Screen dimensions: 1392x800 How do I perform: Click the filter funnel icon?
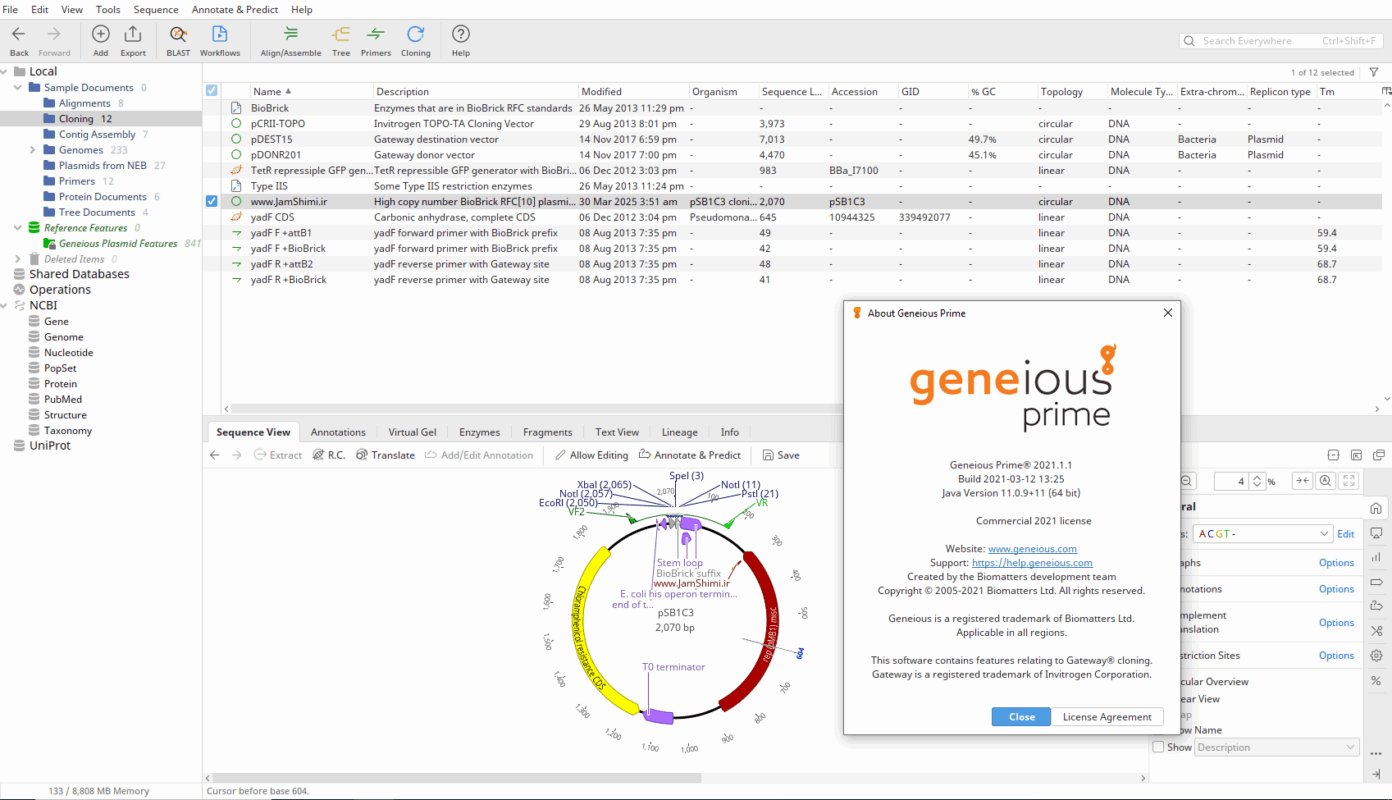click(1374, 72)
